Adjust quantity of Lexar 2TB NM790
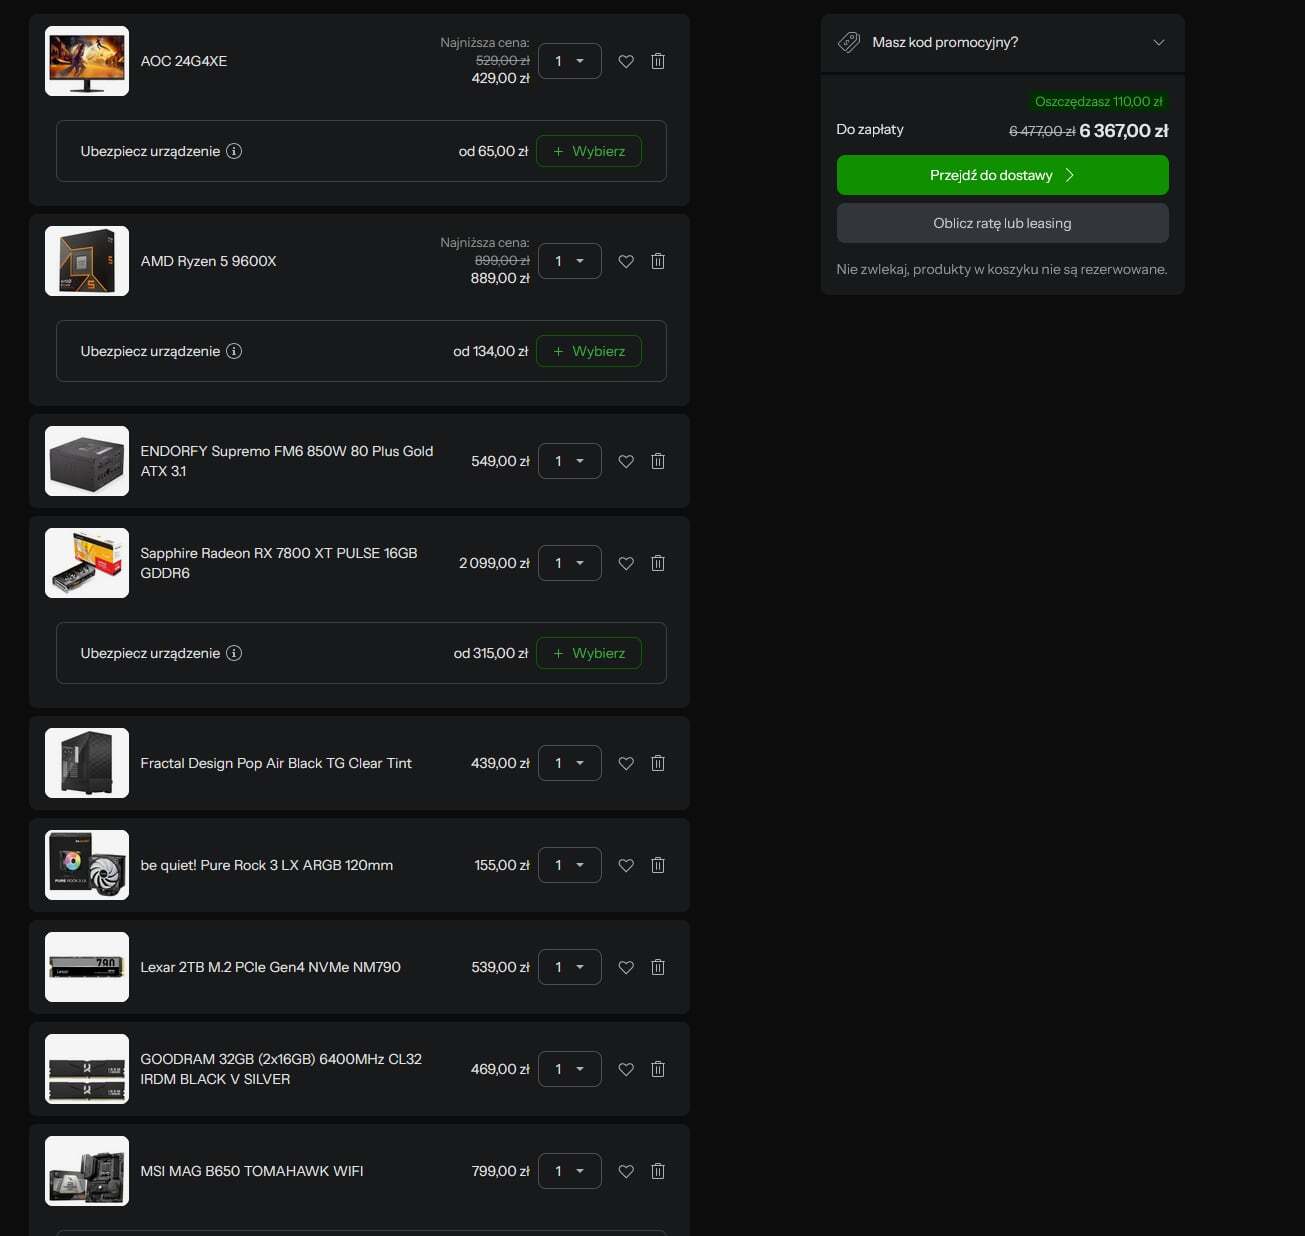This screenshot has height=1236, width=1305. click(x=570, y=967)
